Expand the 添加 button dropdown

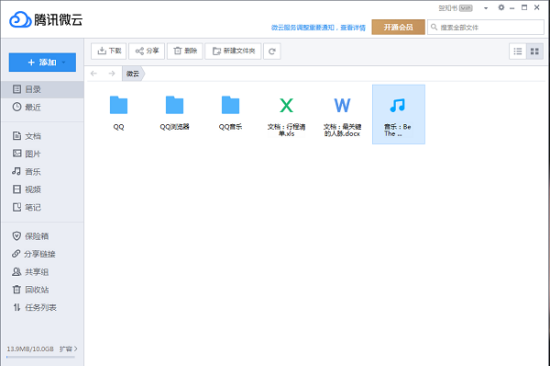(64, 62)
